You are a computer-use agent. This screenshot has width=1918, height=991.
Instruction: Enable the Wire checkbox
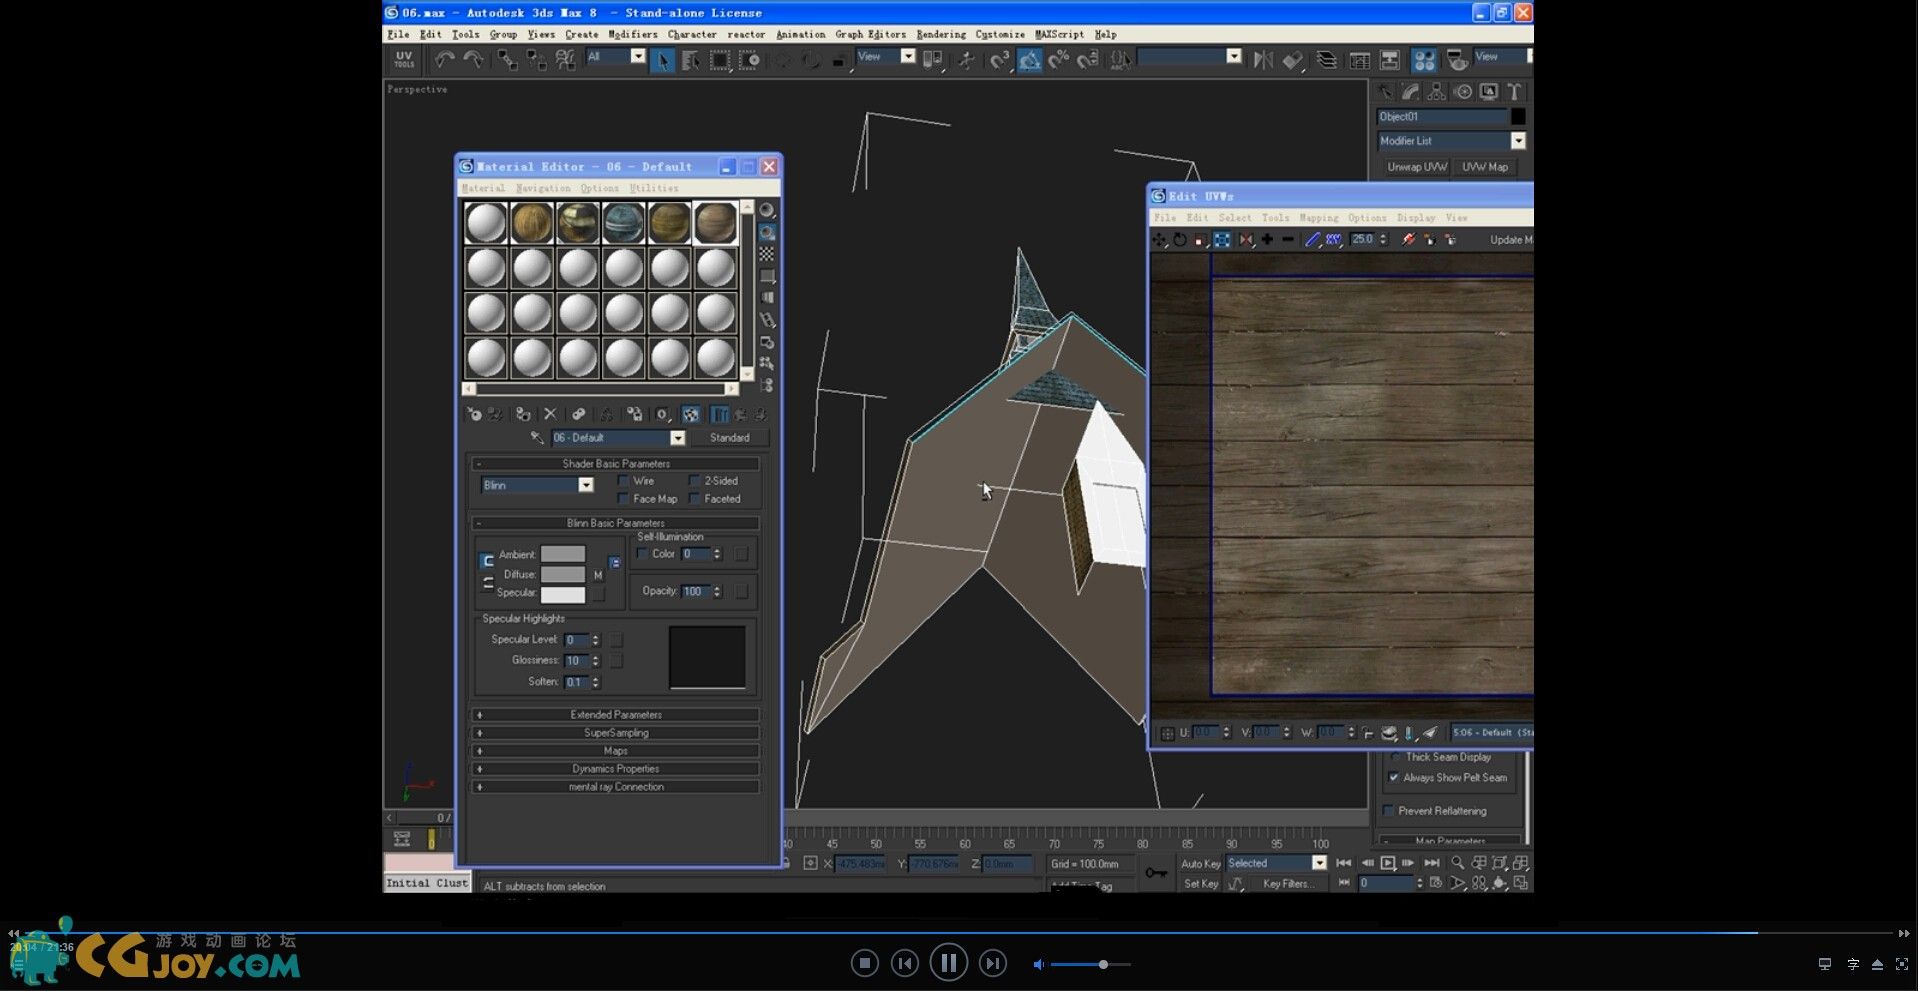623,481
